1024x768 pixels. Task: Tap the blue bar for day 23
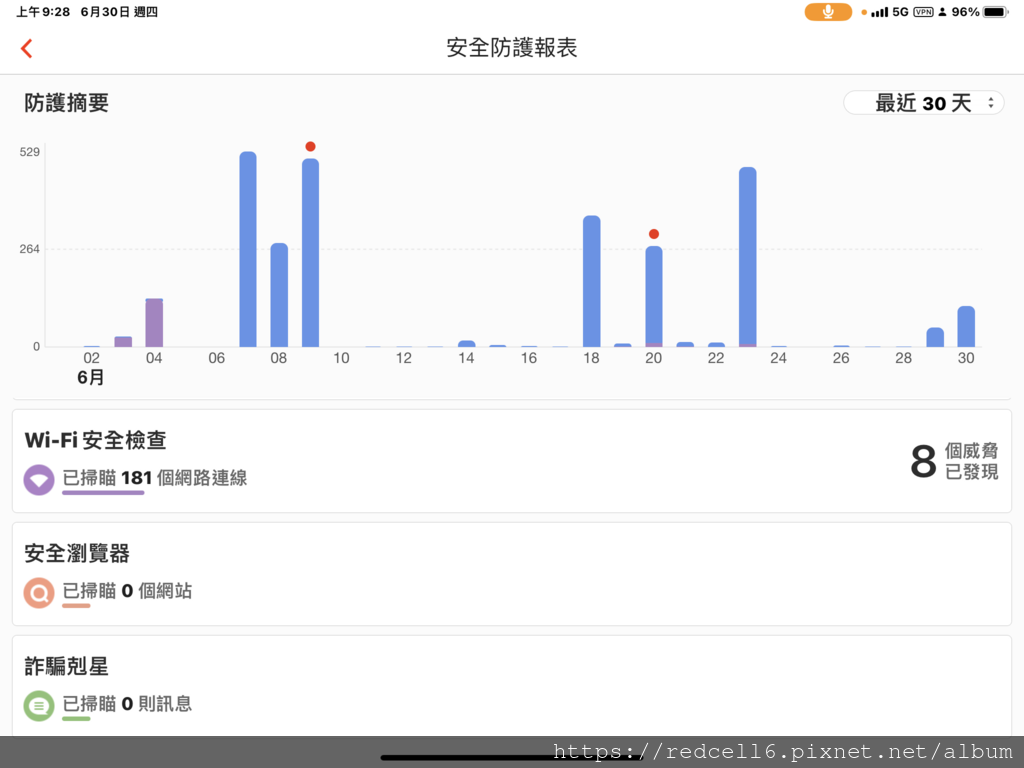[x=748, y=257]
